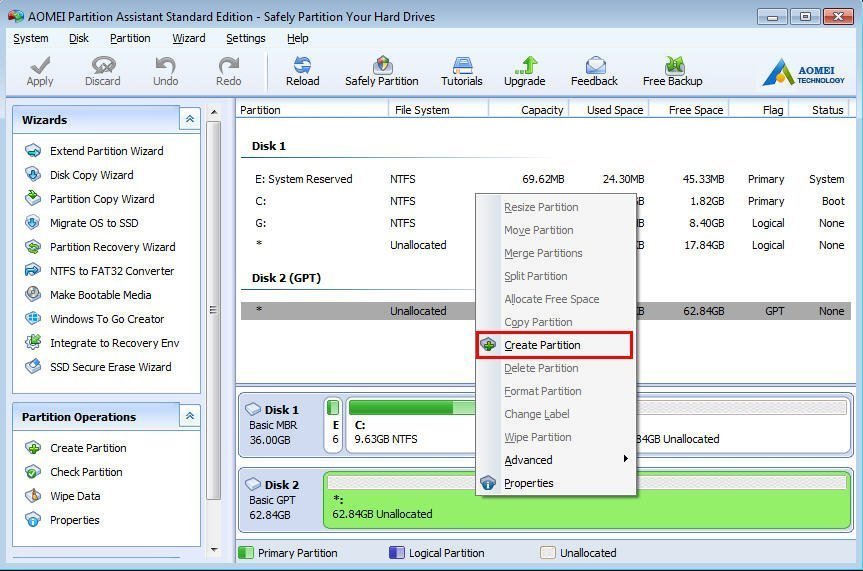Sort by the Partition column header

[x=312, y=110]
